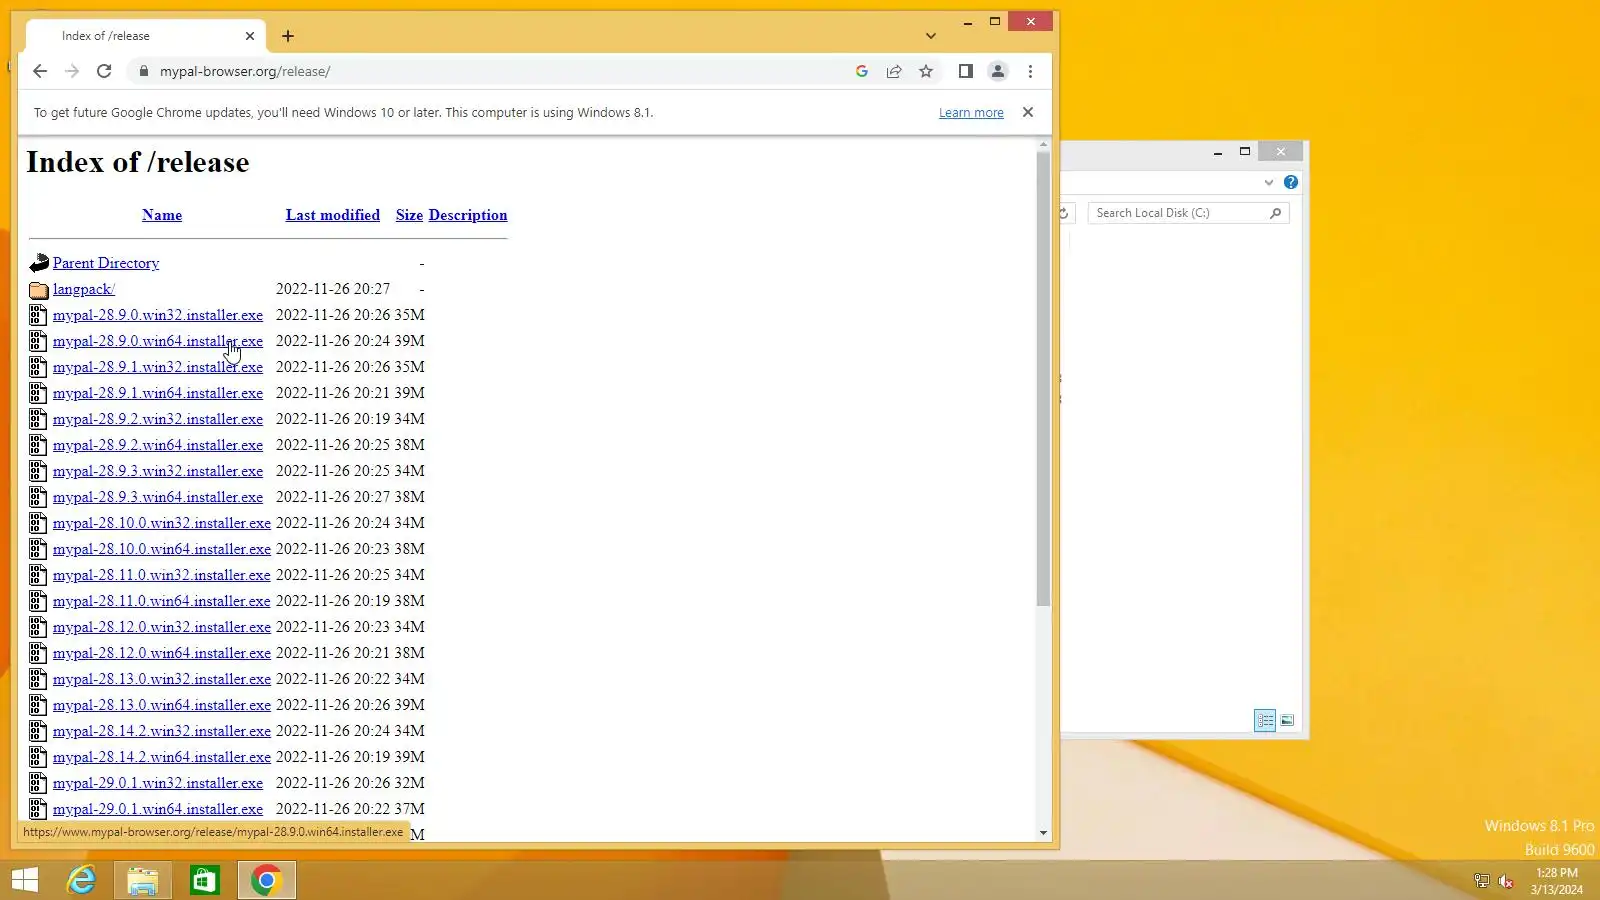Sort listing by Size
The image size is (1600, 900).
(409, 215)
